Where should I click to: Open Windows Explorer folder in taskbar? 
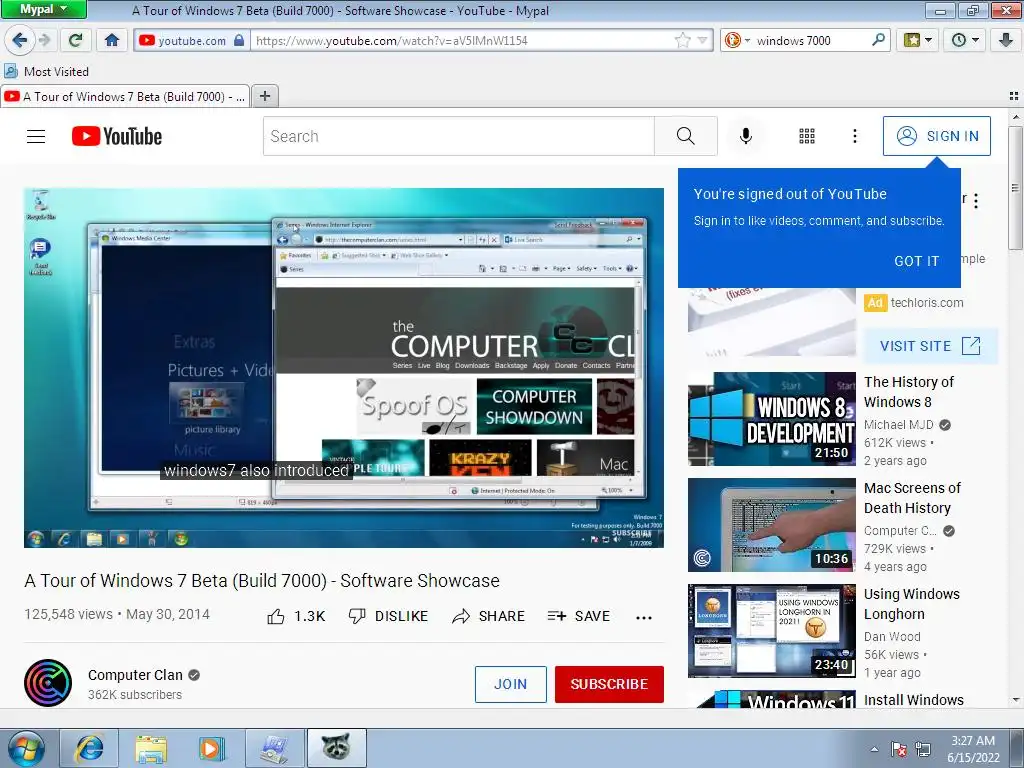click(x=151, y=748)
